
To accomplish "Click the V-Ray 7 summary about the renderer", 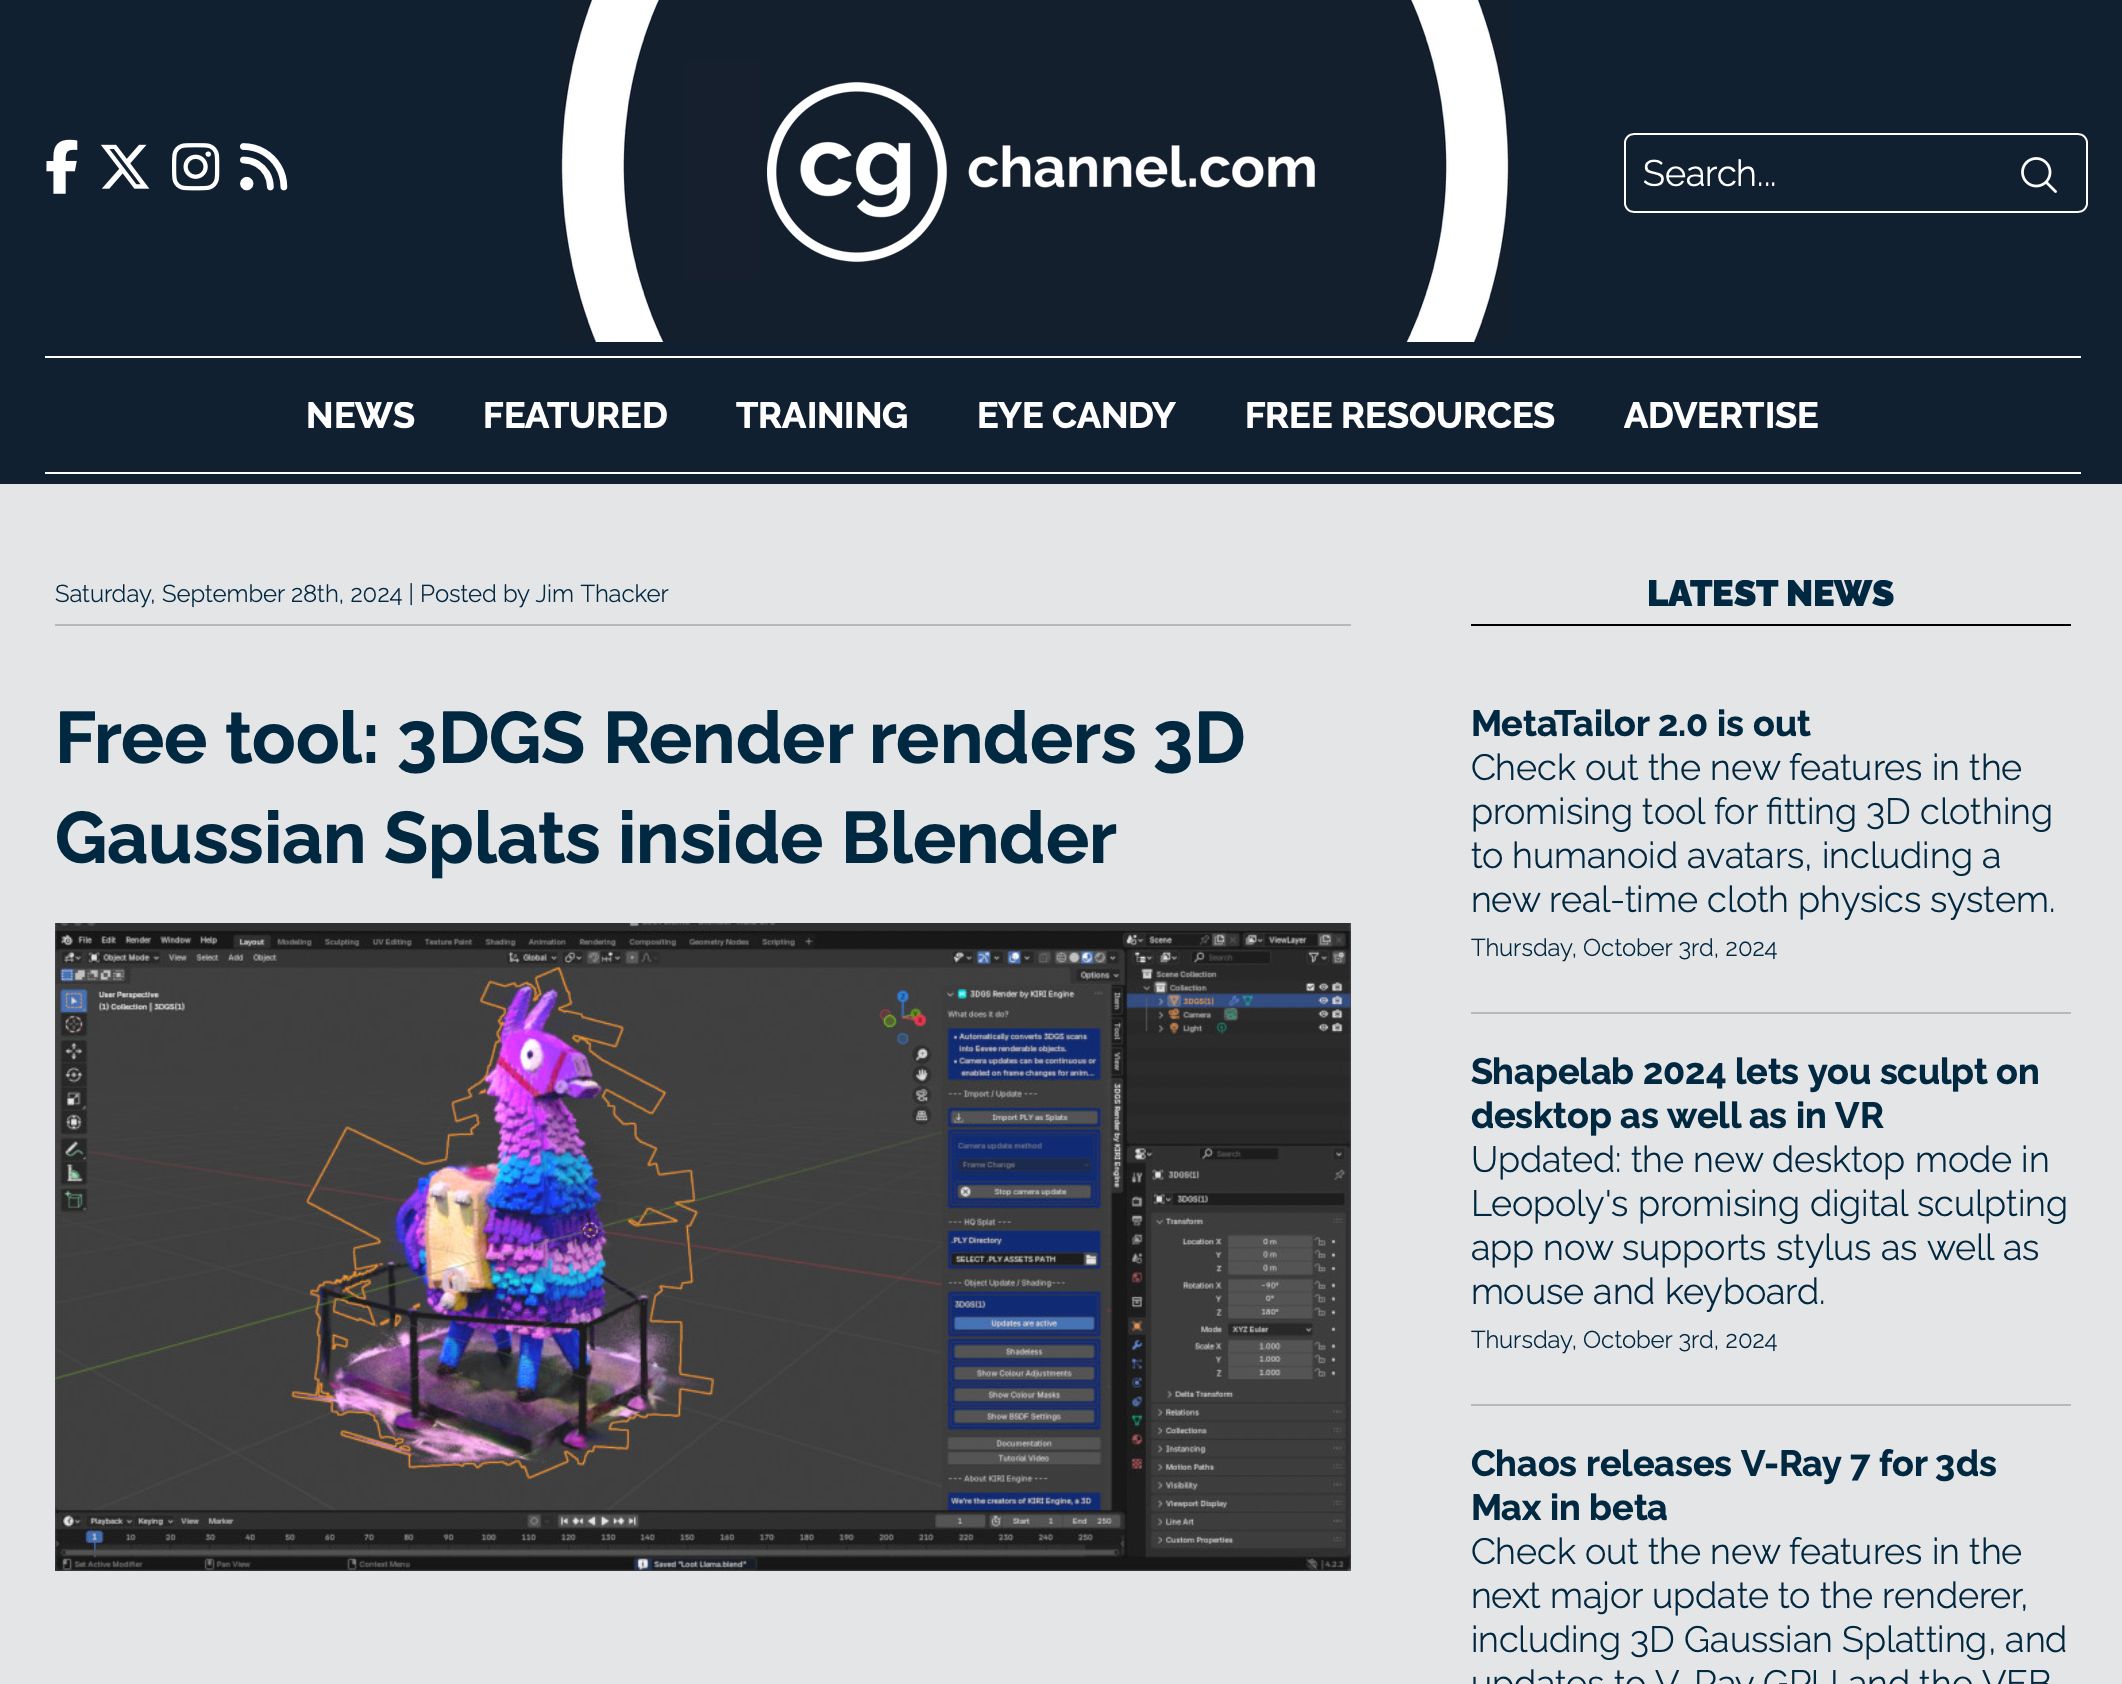I will (x=1768, y=1608).
